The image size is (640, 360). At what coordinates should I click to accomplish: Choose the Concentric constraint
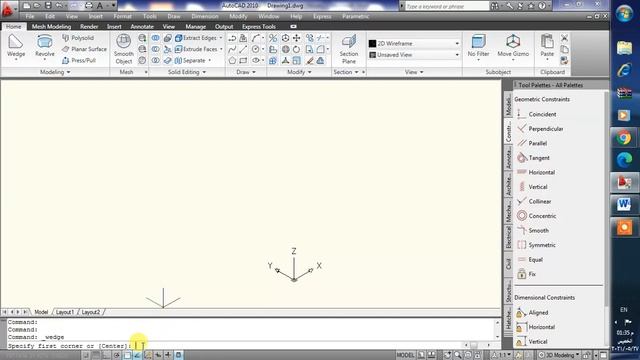(536, 216)
